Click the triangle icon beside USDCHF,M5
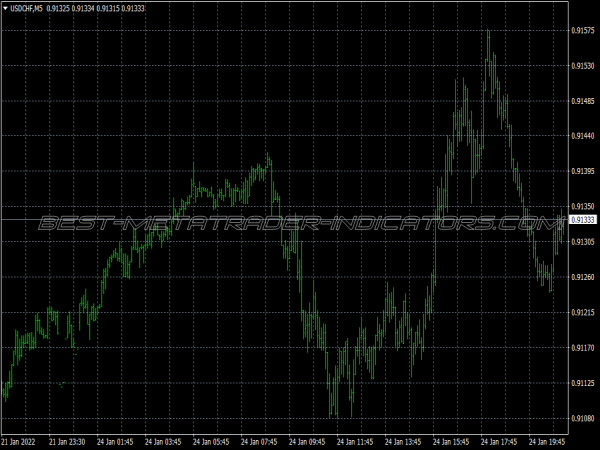Image resolution: width=600 pixels, height=450 pixels. pyautogui.click(x=5, y=9)
